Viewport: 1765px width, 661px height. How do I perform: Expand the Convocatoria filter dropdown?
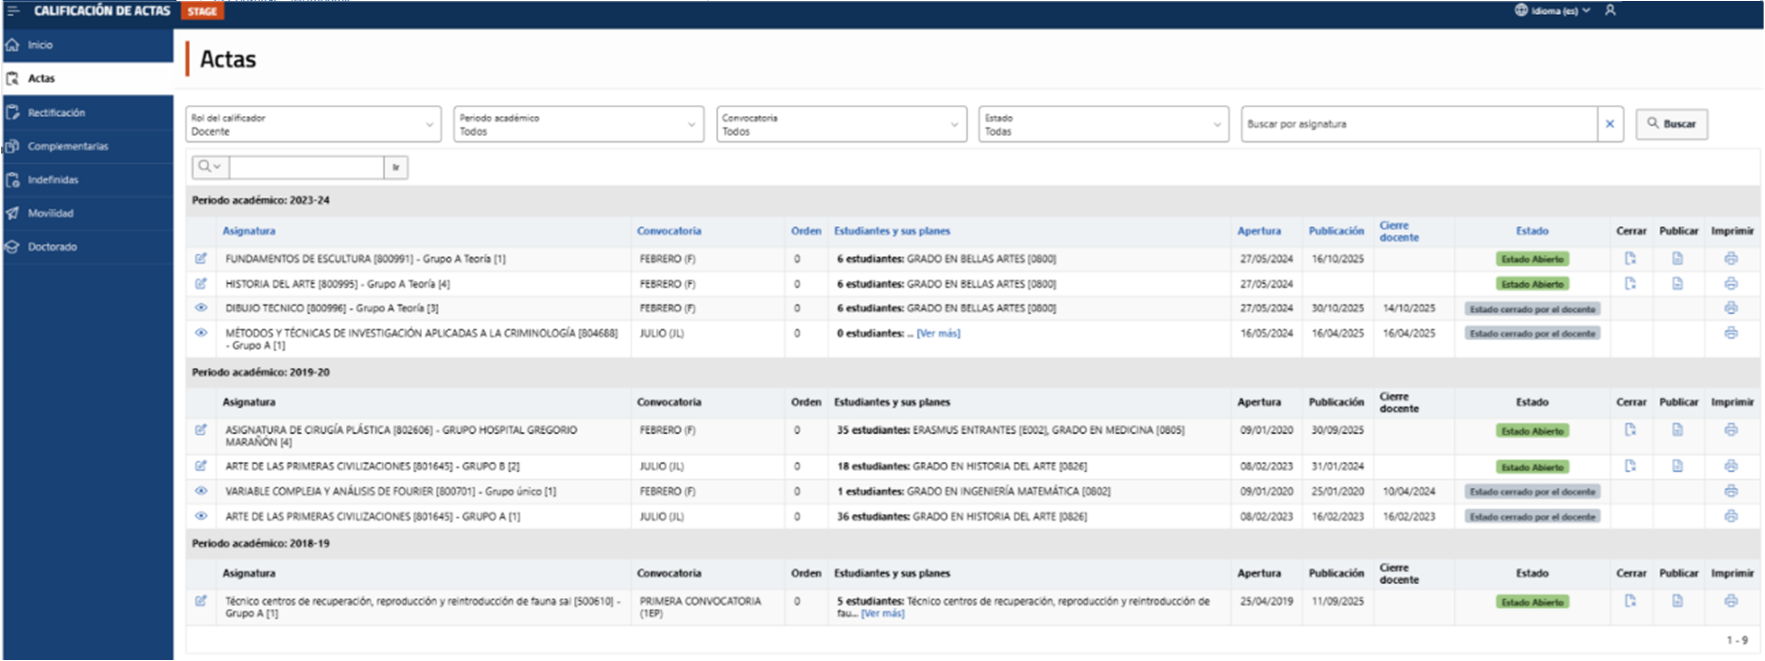[842, 124]
